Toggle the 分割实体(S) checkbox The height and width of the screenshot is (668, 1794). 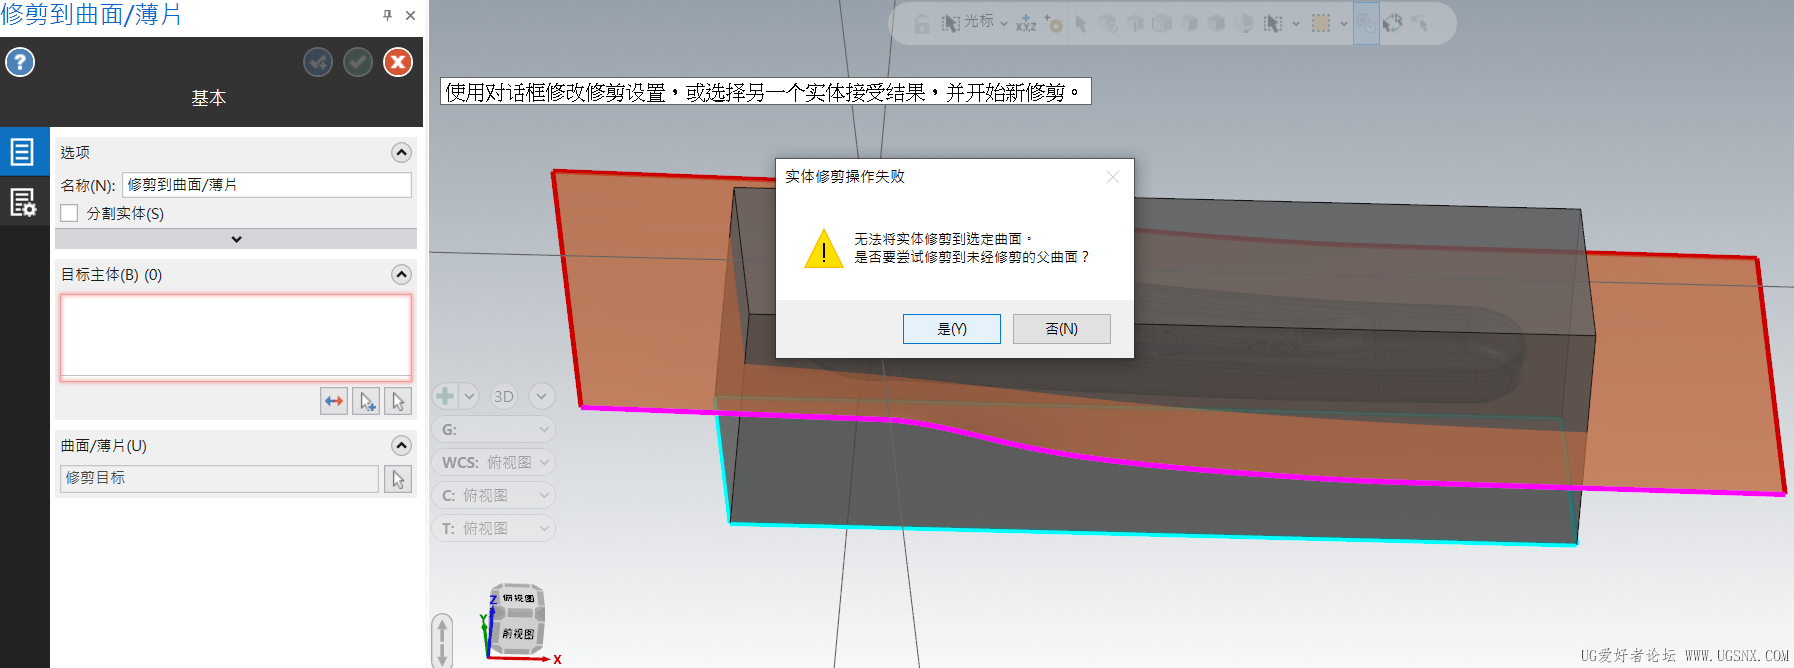tap(69, 213)
